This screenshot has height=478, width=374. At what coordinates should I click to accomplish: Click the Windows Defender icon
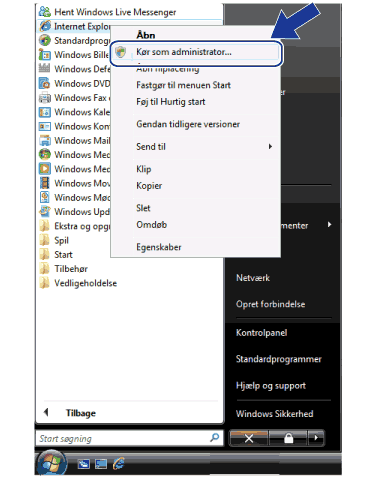coord(44,69)
